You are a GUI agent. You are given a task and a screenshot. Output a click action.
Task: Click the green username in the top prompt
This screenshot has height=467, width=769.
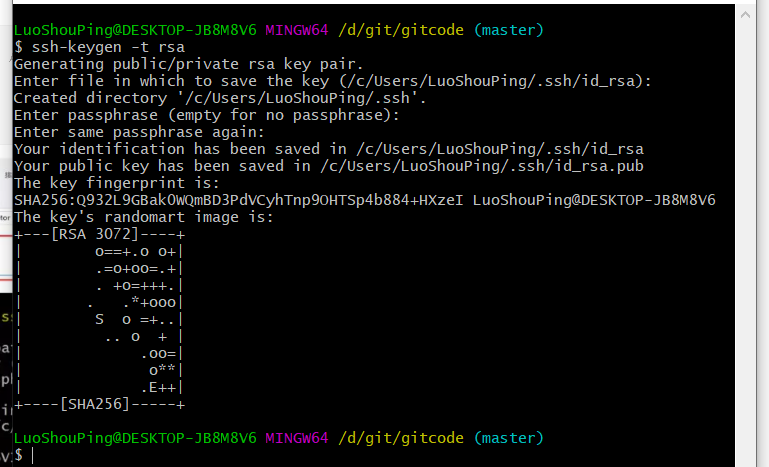pos(135,30)
